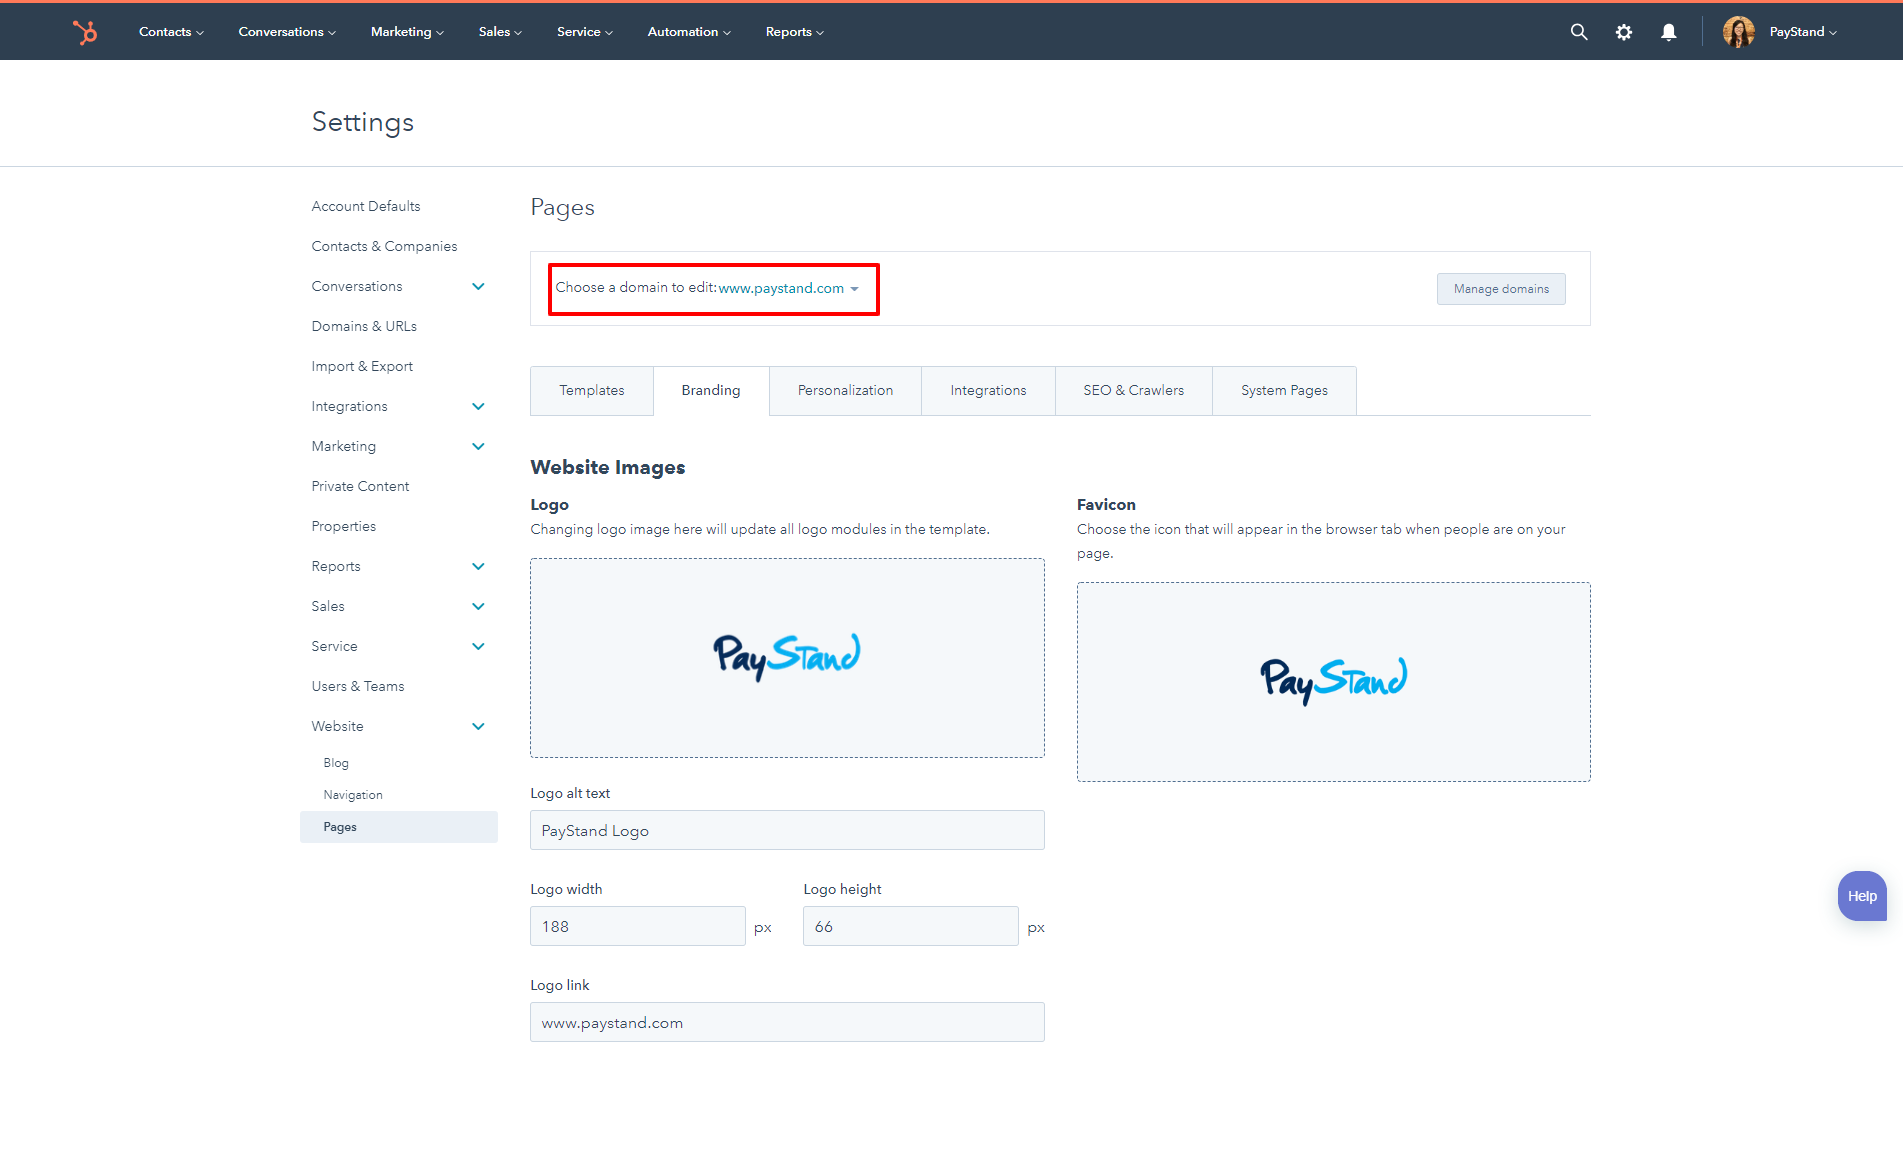
Task: Open Users & Teams settings
Action: [x=358, y=686]
